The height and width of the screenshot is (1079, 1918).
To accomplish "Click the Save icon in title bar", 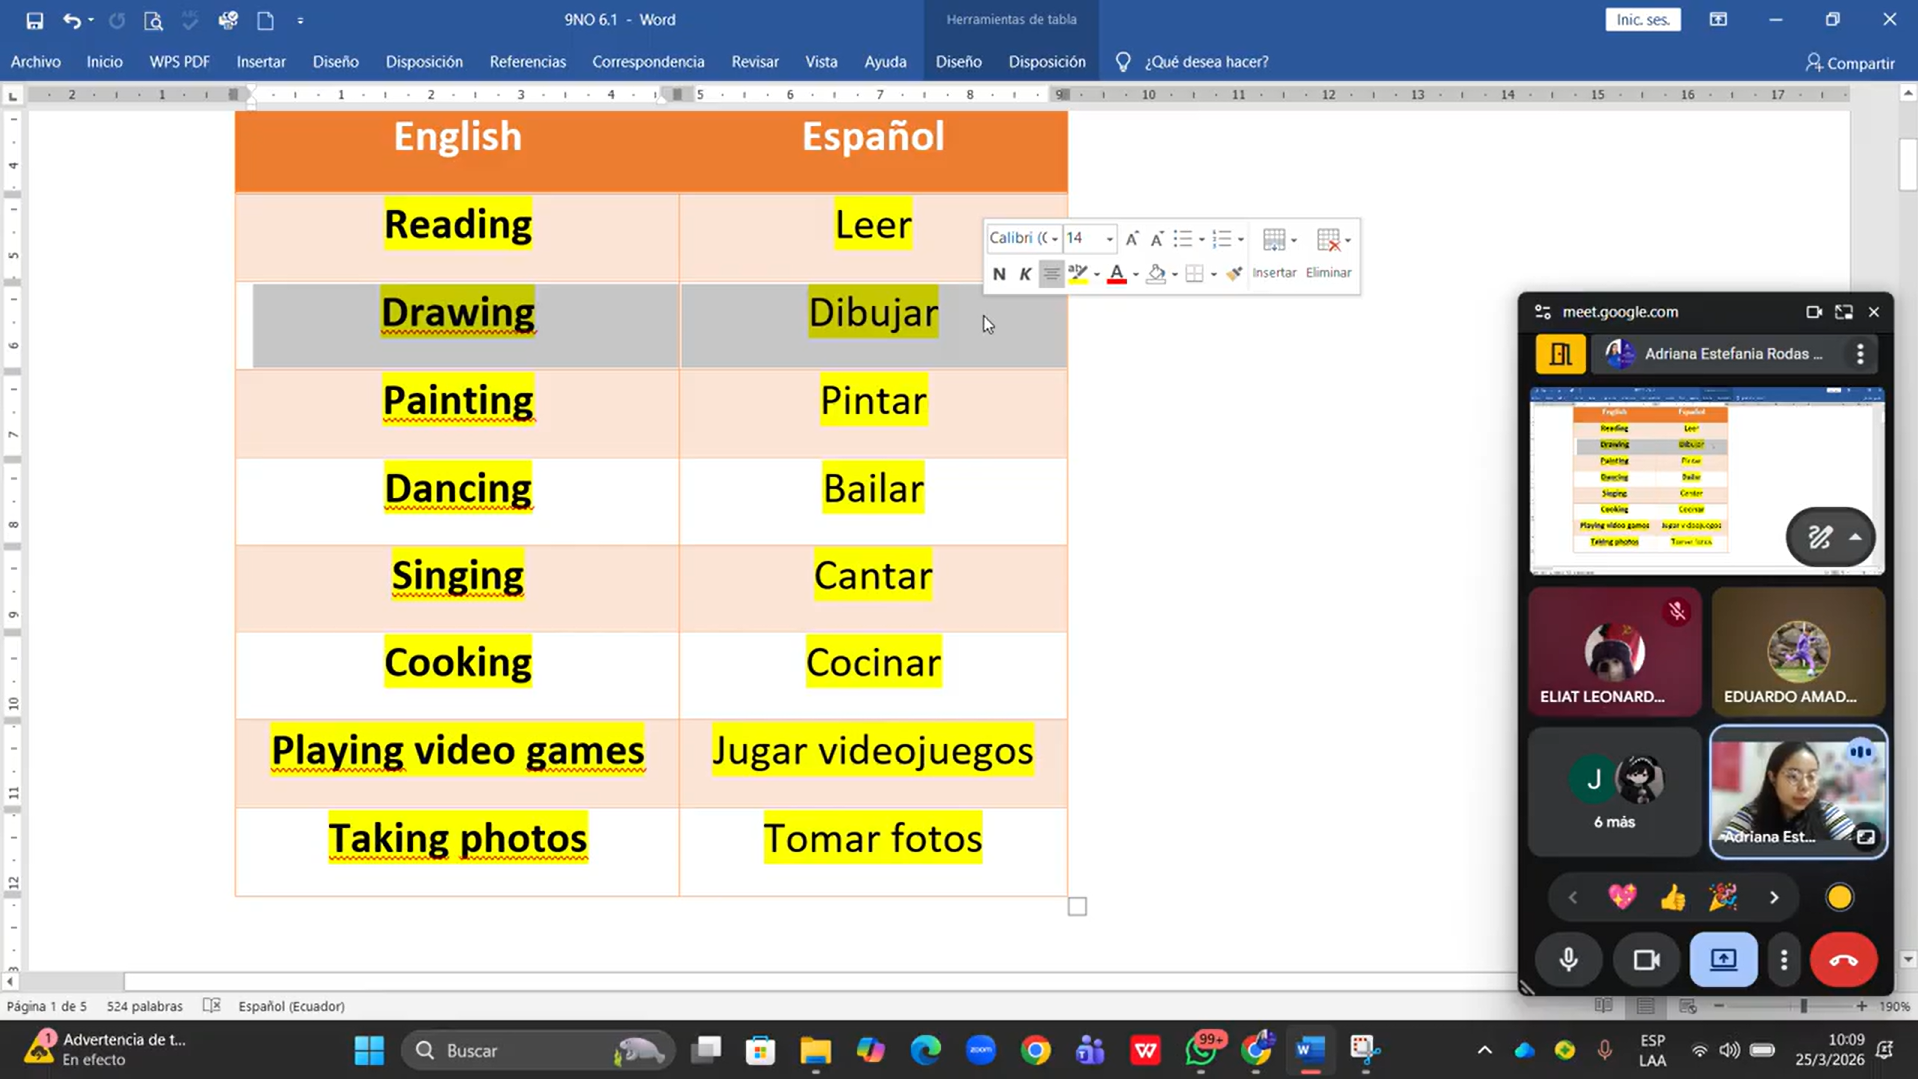I will tap(34, 20).
